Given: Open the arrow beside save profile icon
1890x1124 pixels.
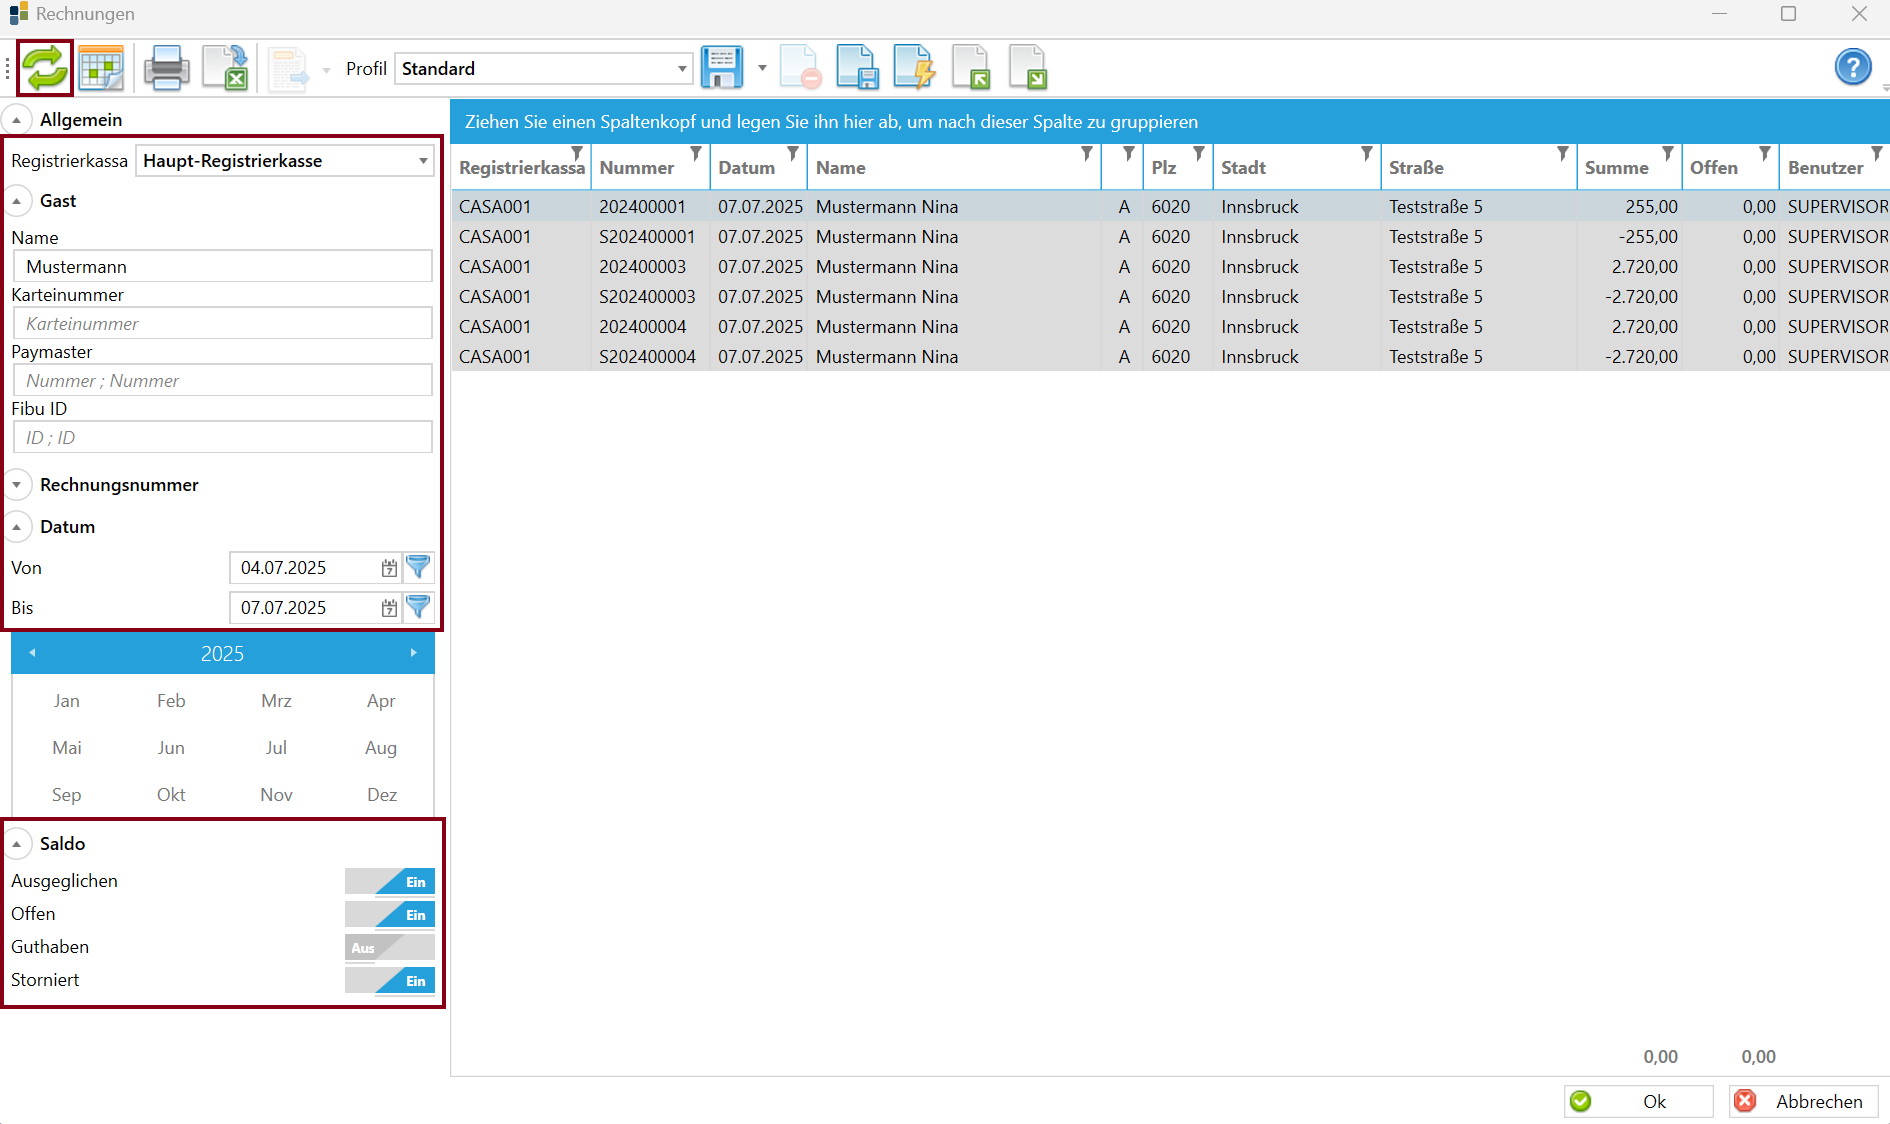Looking at the screenshot, I should click(x=762, y=68).
